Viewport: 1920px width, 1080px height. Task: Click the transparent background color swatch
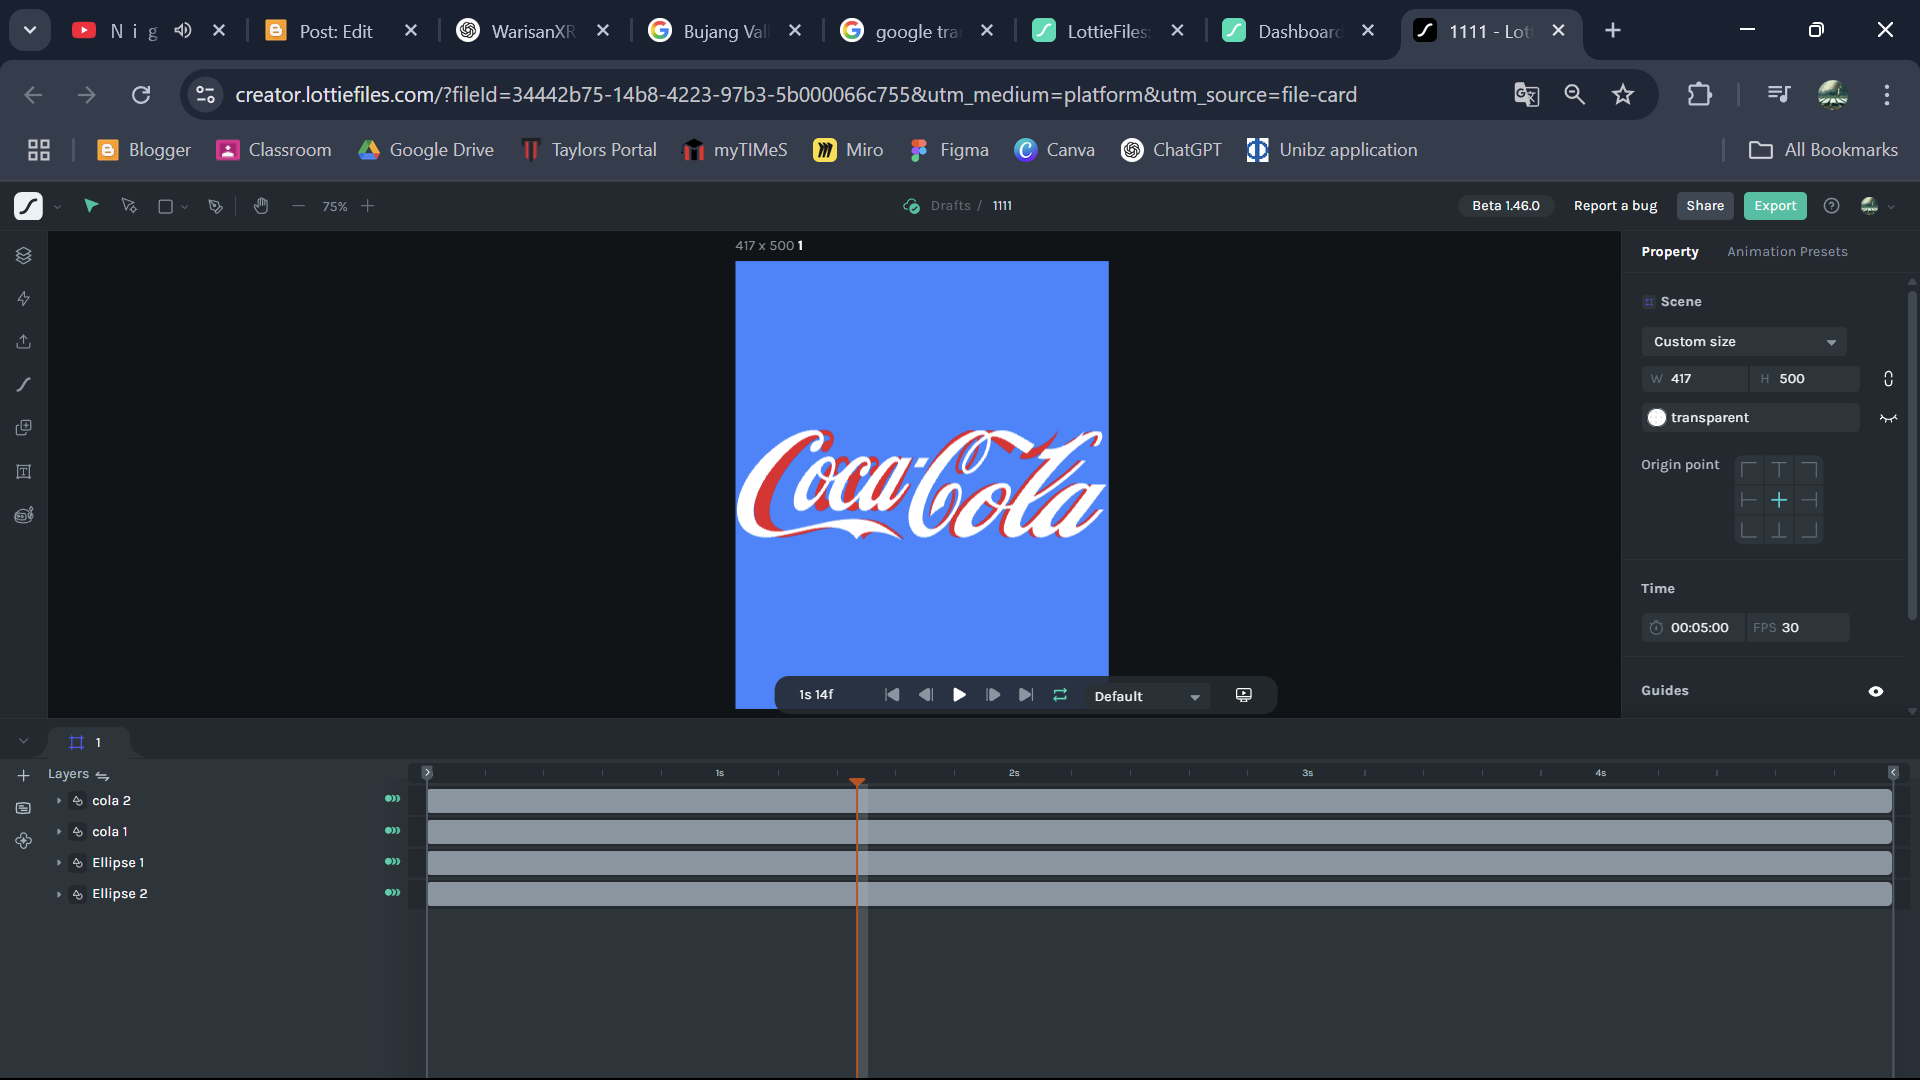[x=1657, y=418]
